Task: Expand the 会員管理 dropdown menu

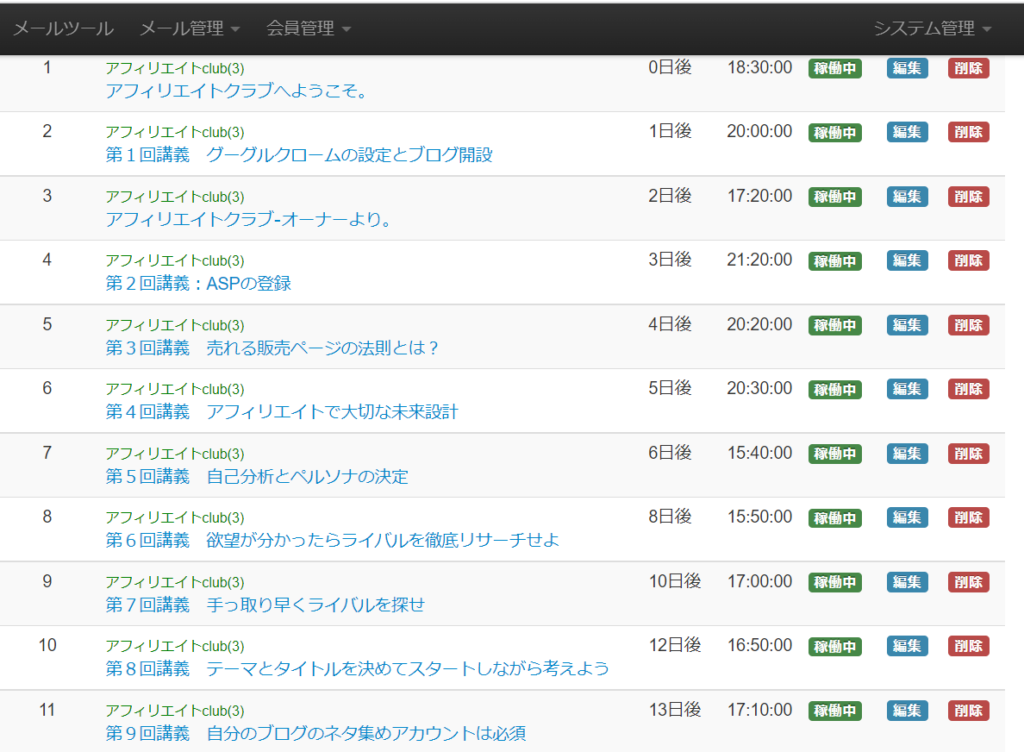Action: point(308,28)
